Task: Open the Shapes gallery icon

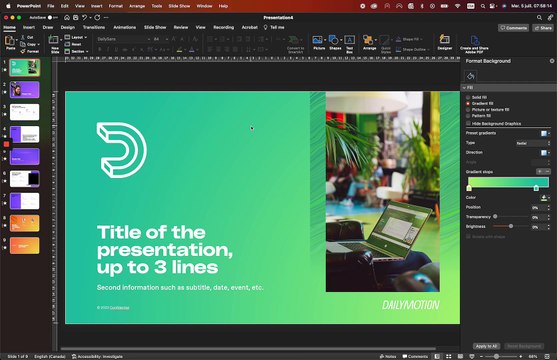Action: pyautogui.click(x=333, y=40)
